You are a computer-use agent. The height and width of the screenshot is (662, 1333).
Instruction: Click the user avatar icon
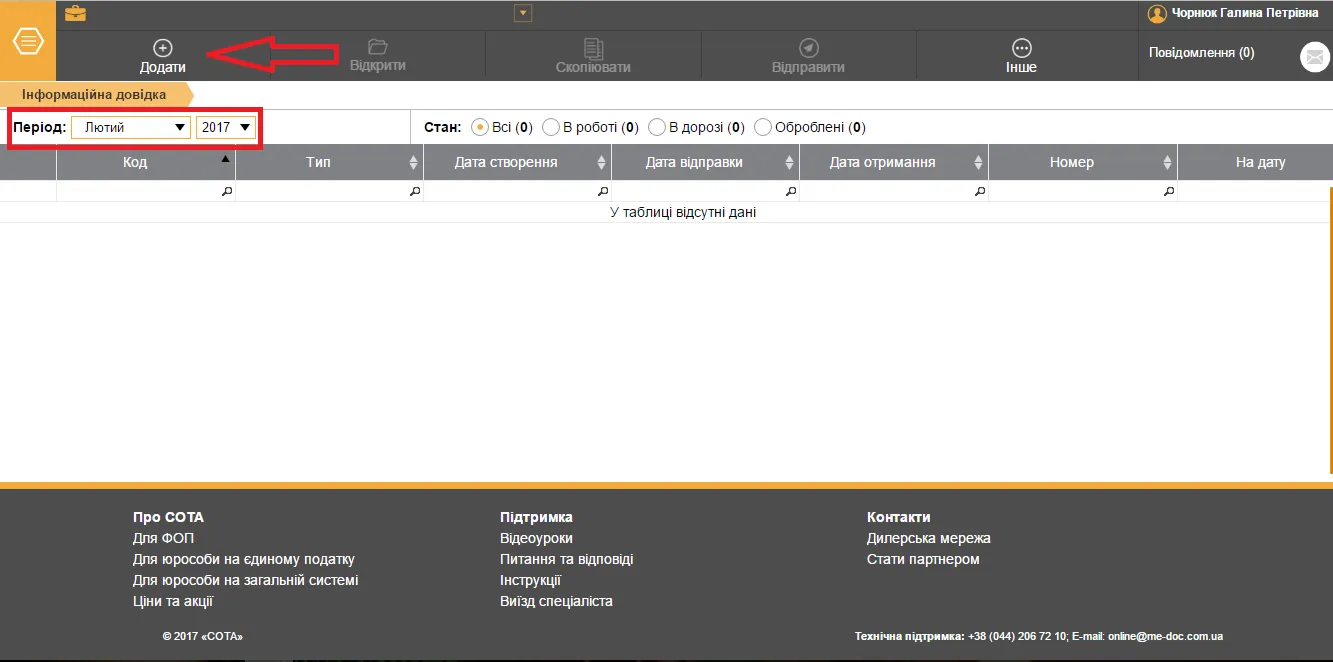coord(1157,14)
